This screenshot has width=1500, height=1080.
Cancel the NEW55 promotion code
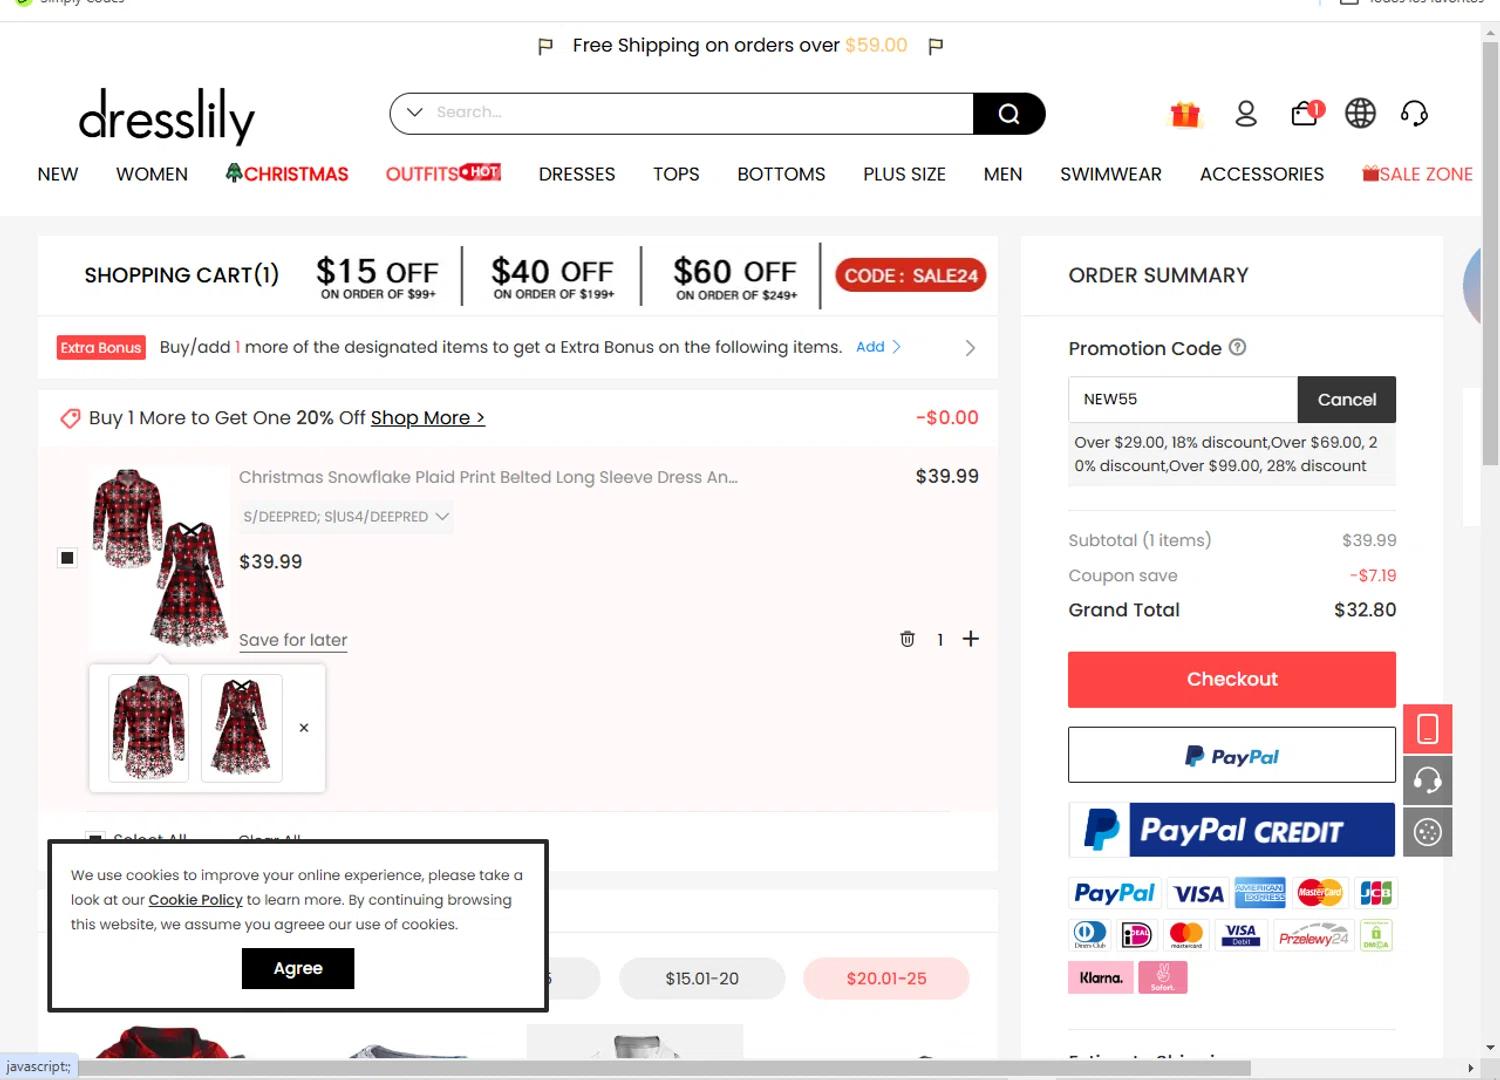coord(1346,400)
